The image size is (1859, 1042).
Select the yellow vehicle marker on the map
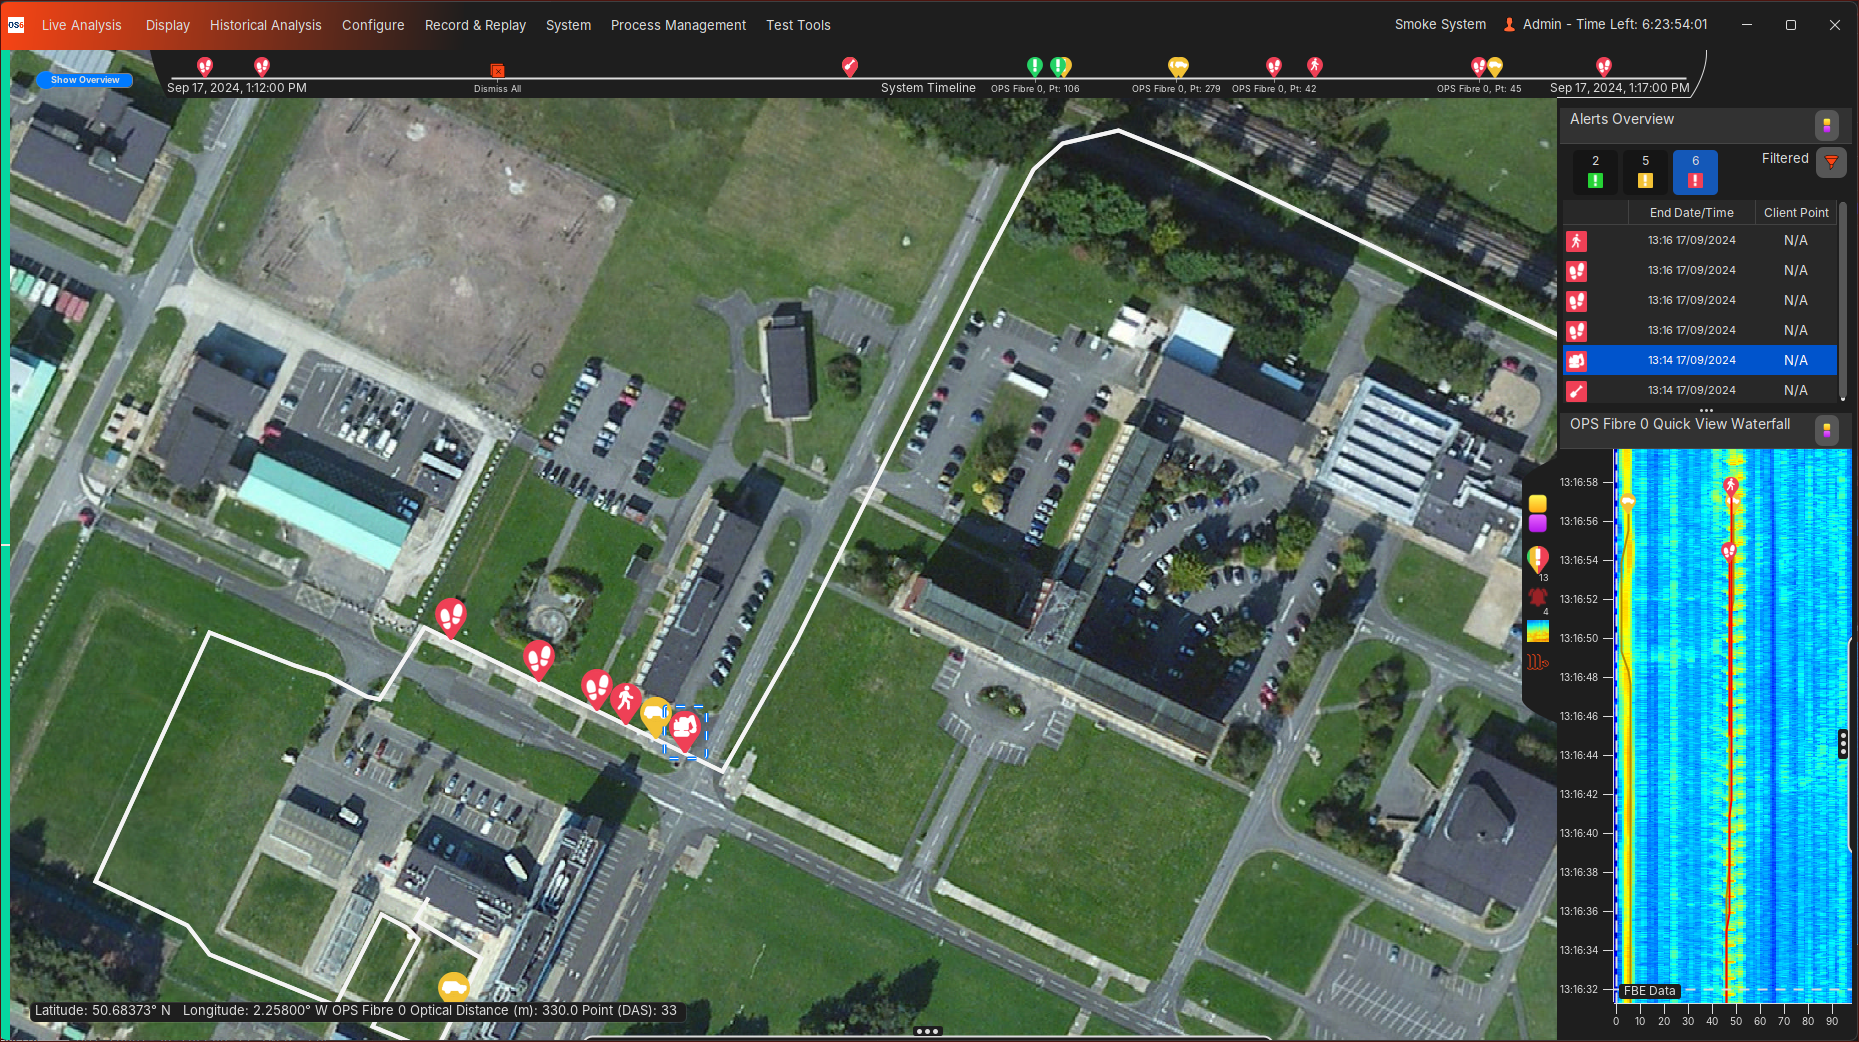654,714
